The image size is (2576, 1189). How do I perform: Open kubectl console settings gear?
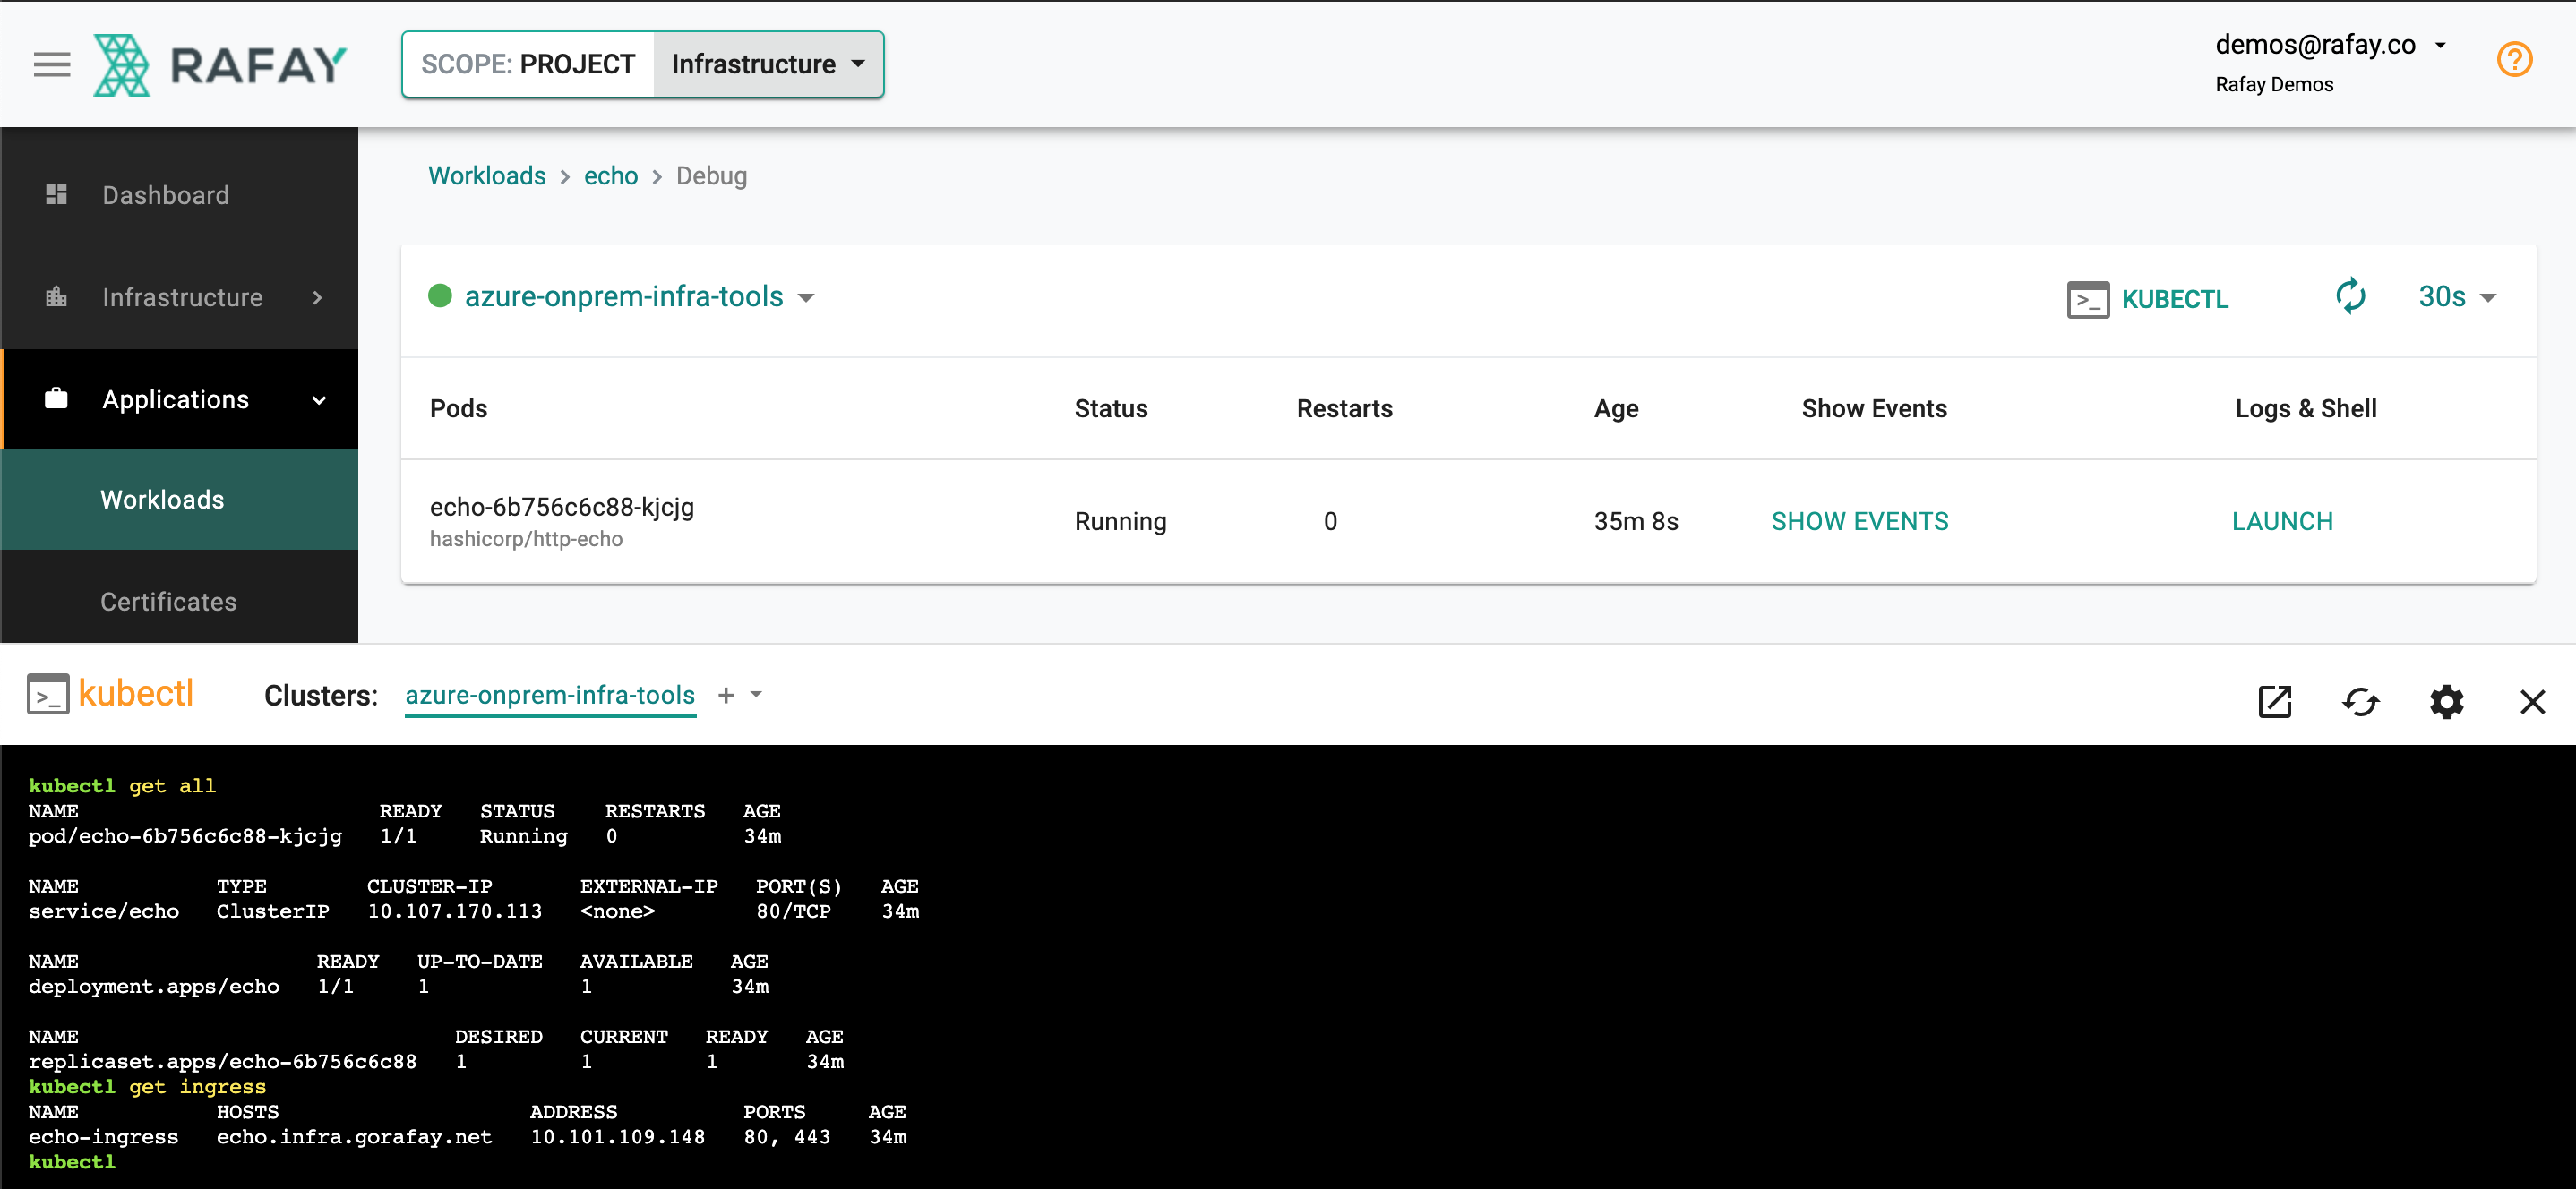(x=2447, y=701)
